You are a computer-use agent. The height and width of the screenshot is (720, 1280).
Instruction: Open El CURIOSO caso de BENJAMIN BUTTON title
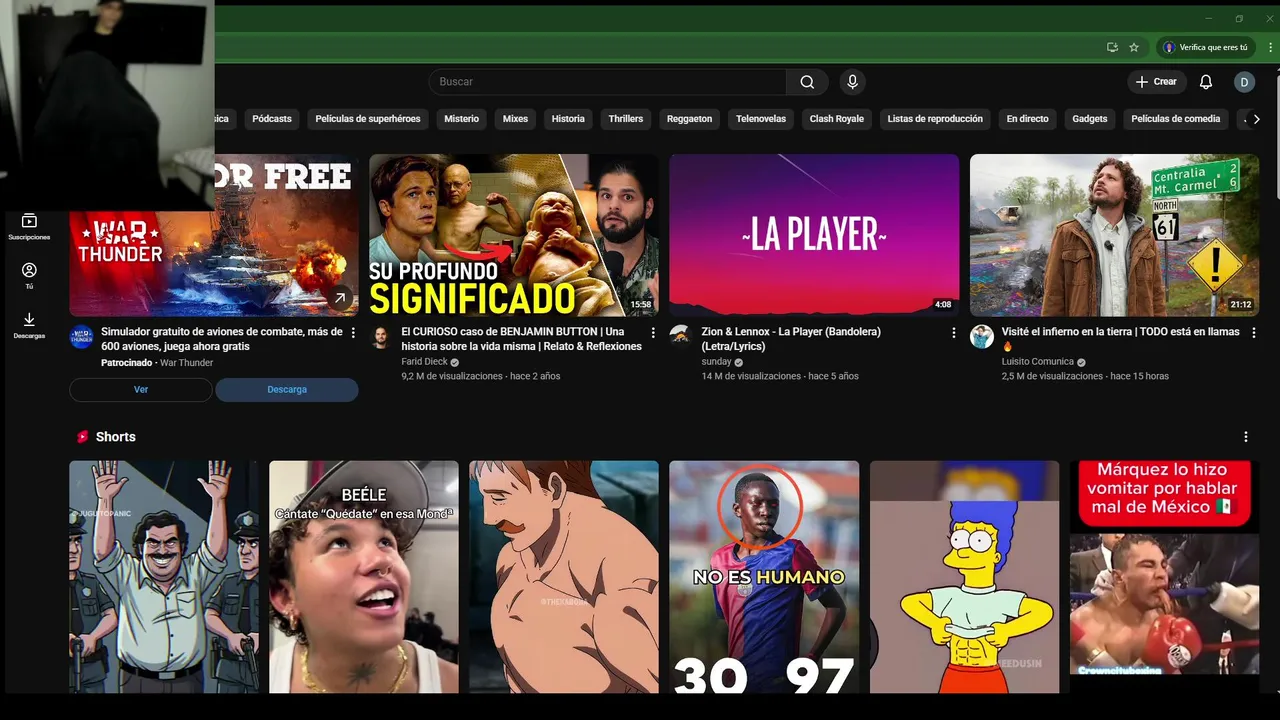pos(521,339)
